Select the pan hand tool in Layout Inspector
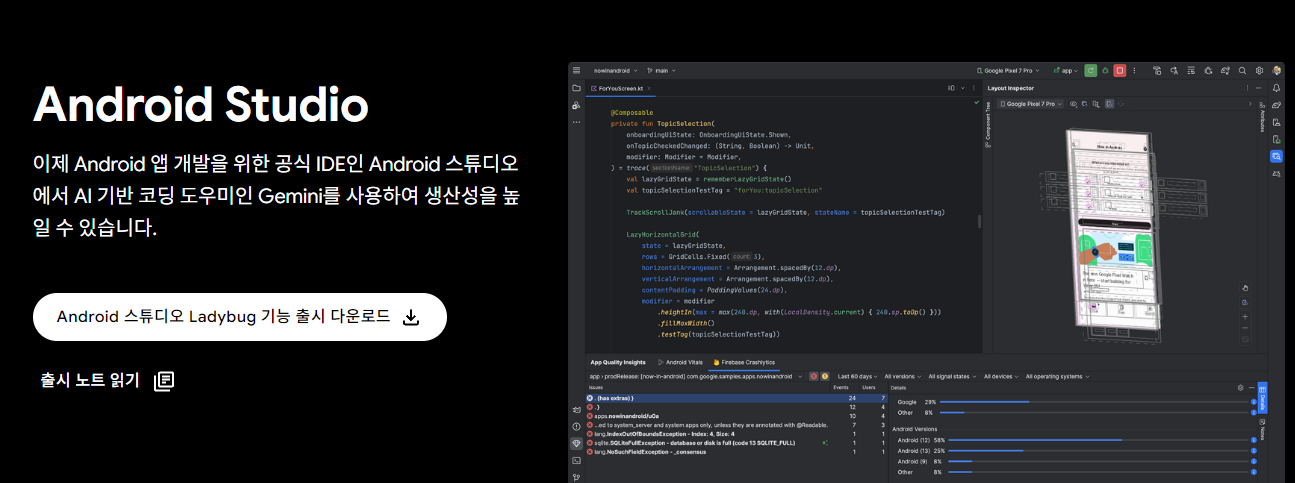The height and width of the screenshot is (483, 1295). 1245,287
